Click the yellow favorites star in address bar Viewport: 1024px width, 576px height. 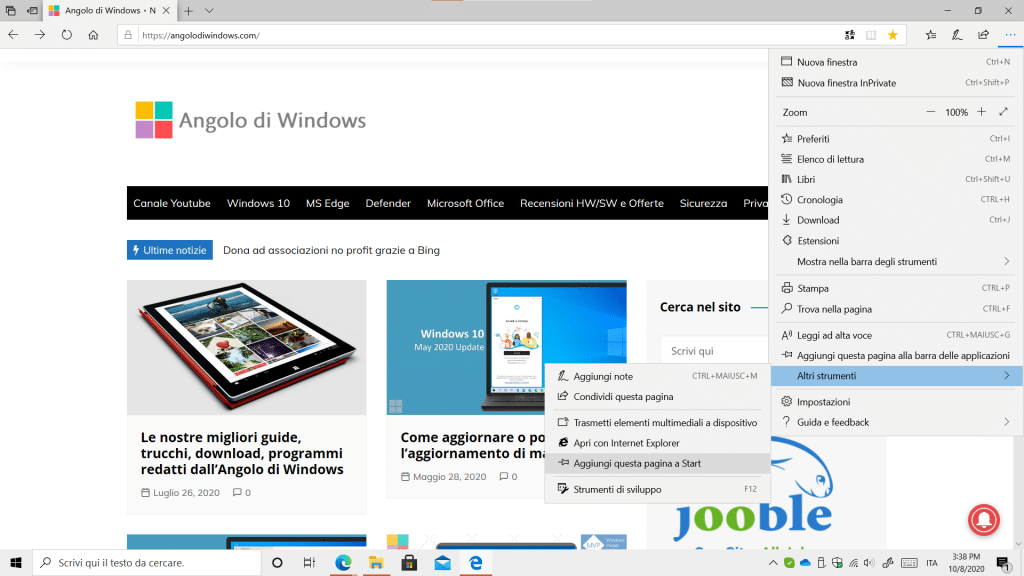892,35
